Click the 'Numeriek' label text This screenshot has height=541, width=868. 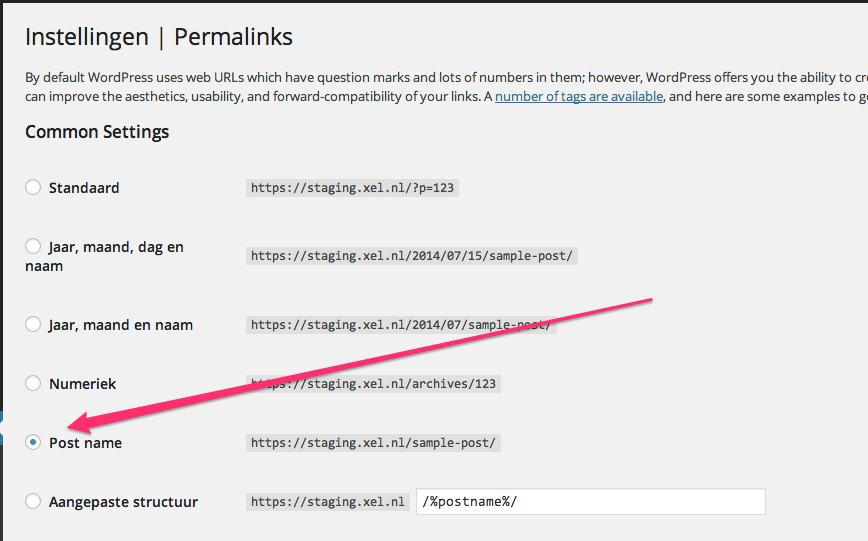click(85, 384)
